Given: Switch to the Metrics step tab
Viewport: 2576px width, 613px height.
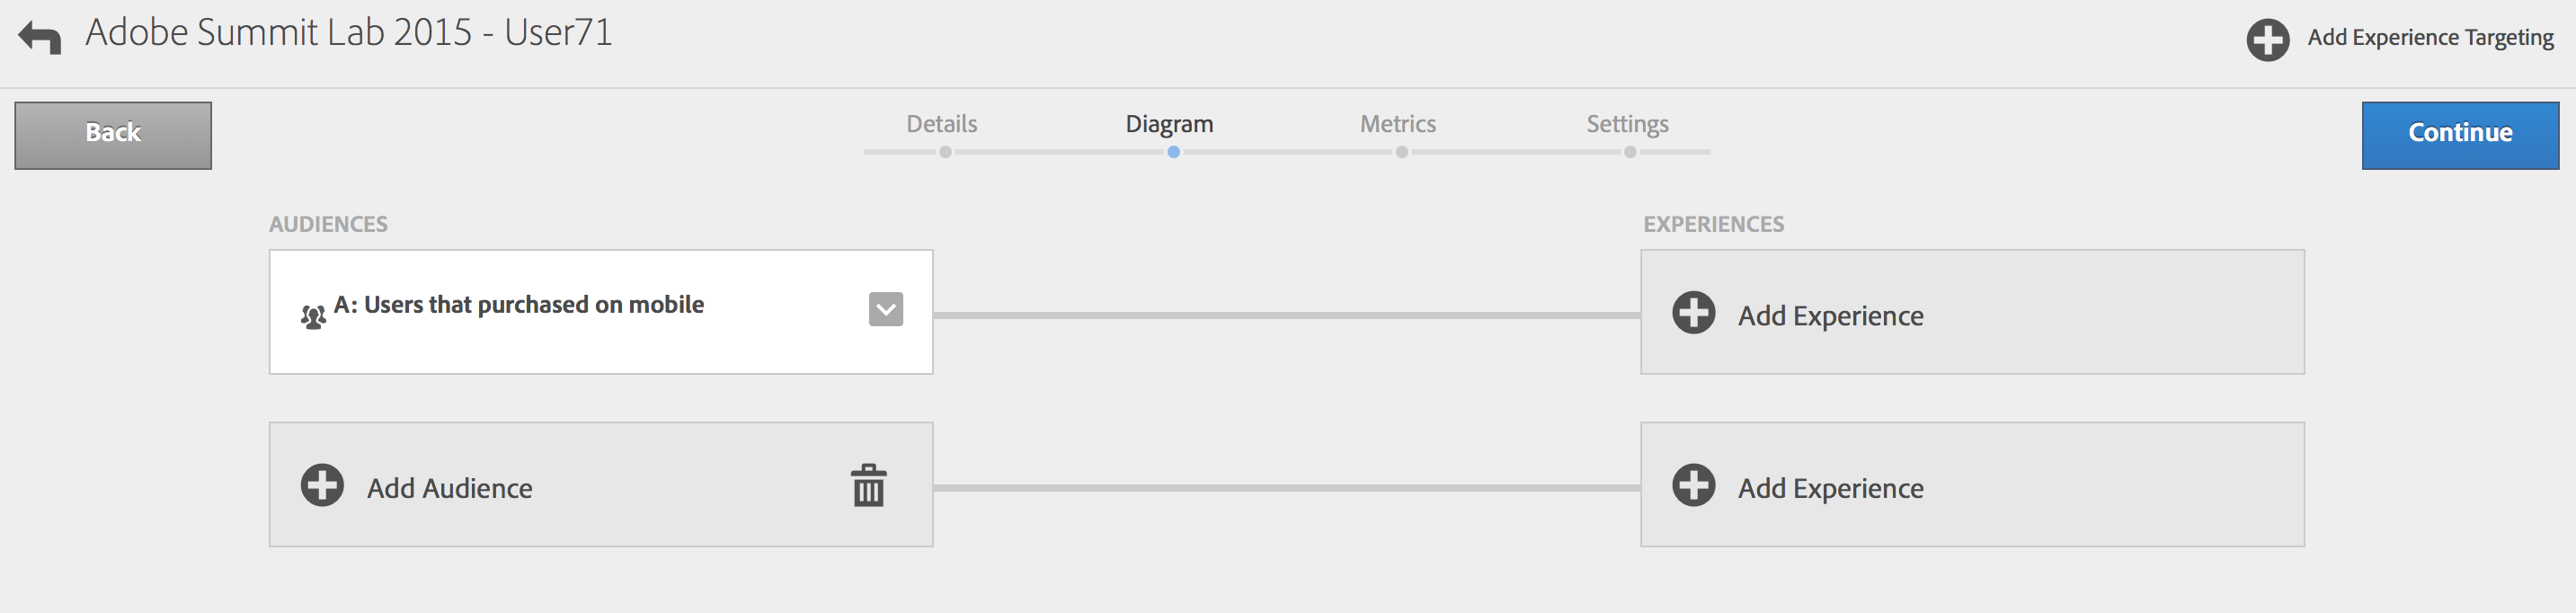Looking at the screenshot, I should (x=1397, y=124).
